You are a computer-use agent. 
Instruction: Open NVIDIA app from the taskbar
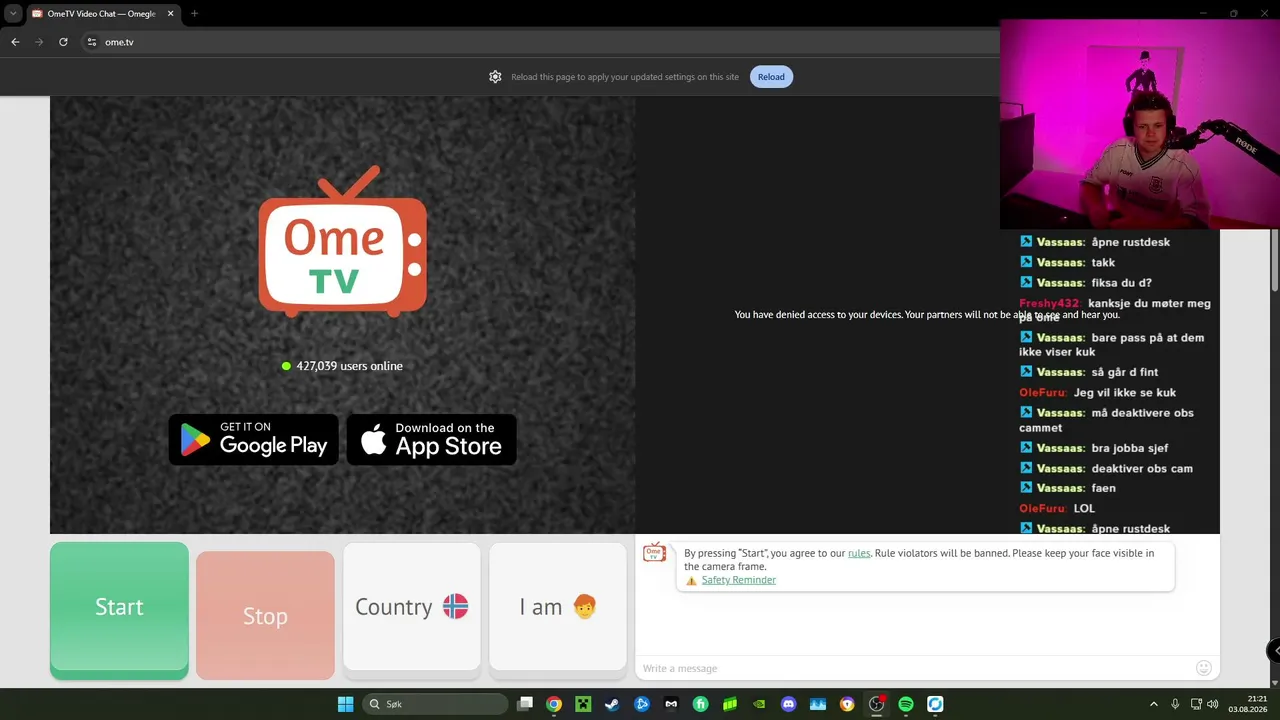(759, 704)
